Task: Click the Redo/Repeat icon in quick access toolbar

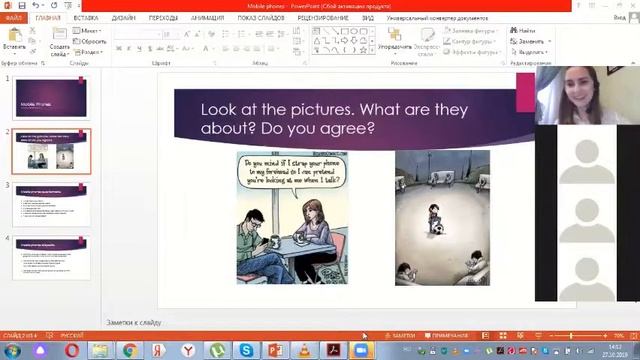Action: click(54, 5)
